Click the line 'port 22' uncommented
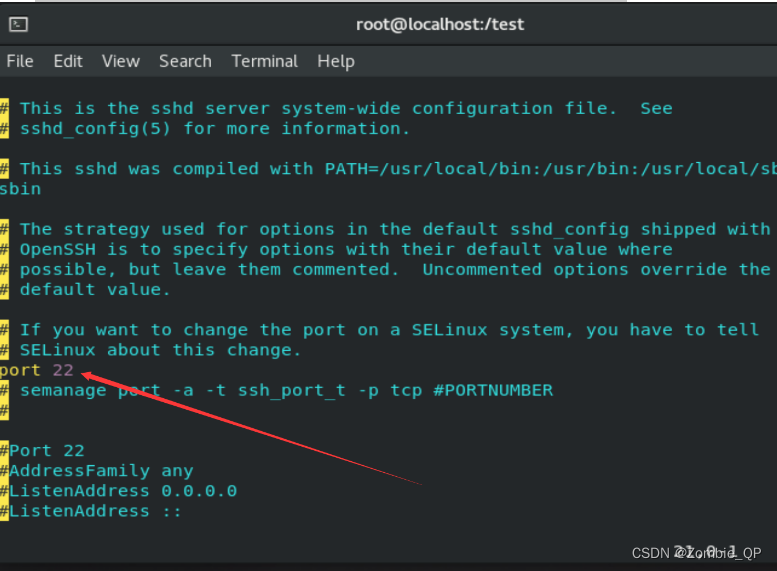This screenshot has height=571, width=777. (37, 370)
